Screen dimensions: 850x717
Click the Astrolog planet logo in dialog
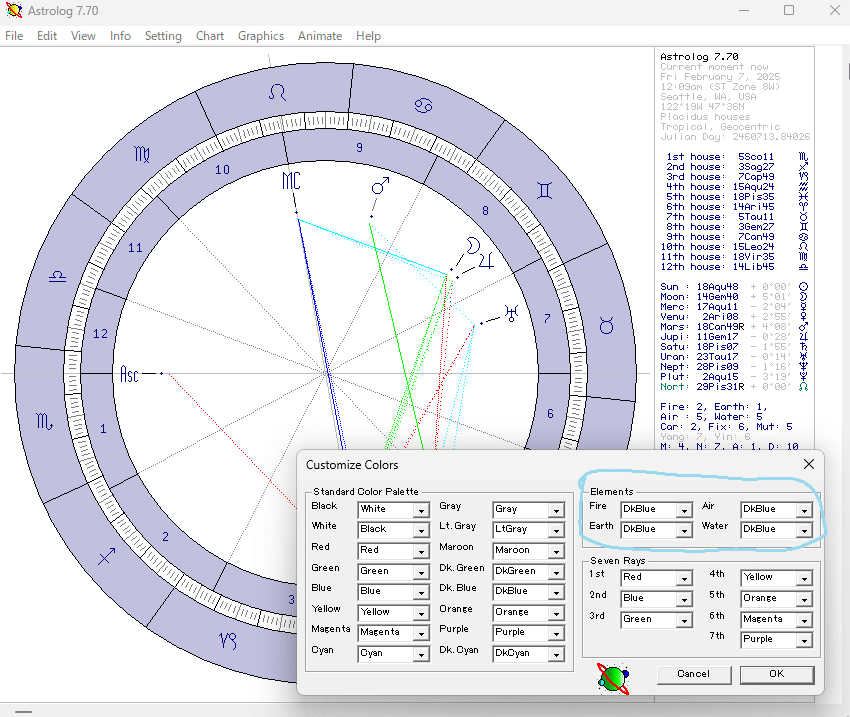click(x=613, y=678)
